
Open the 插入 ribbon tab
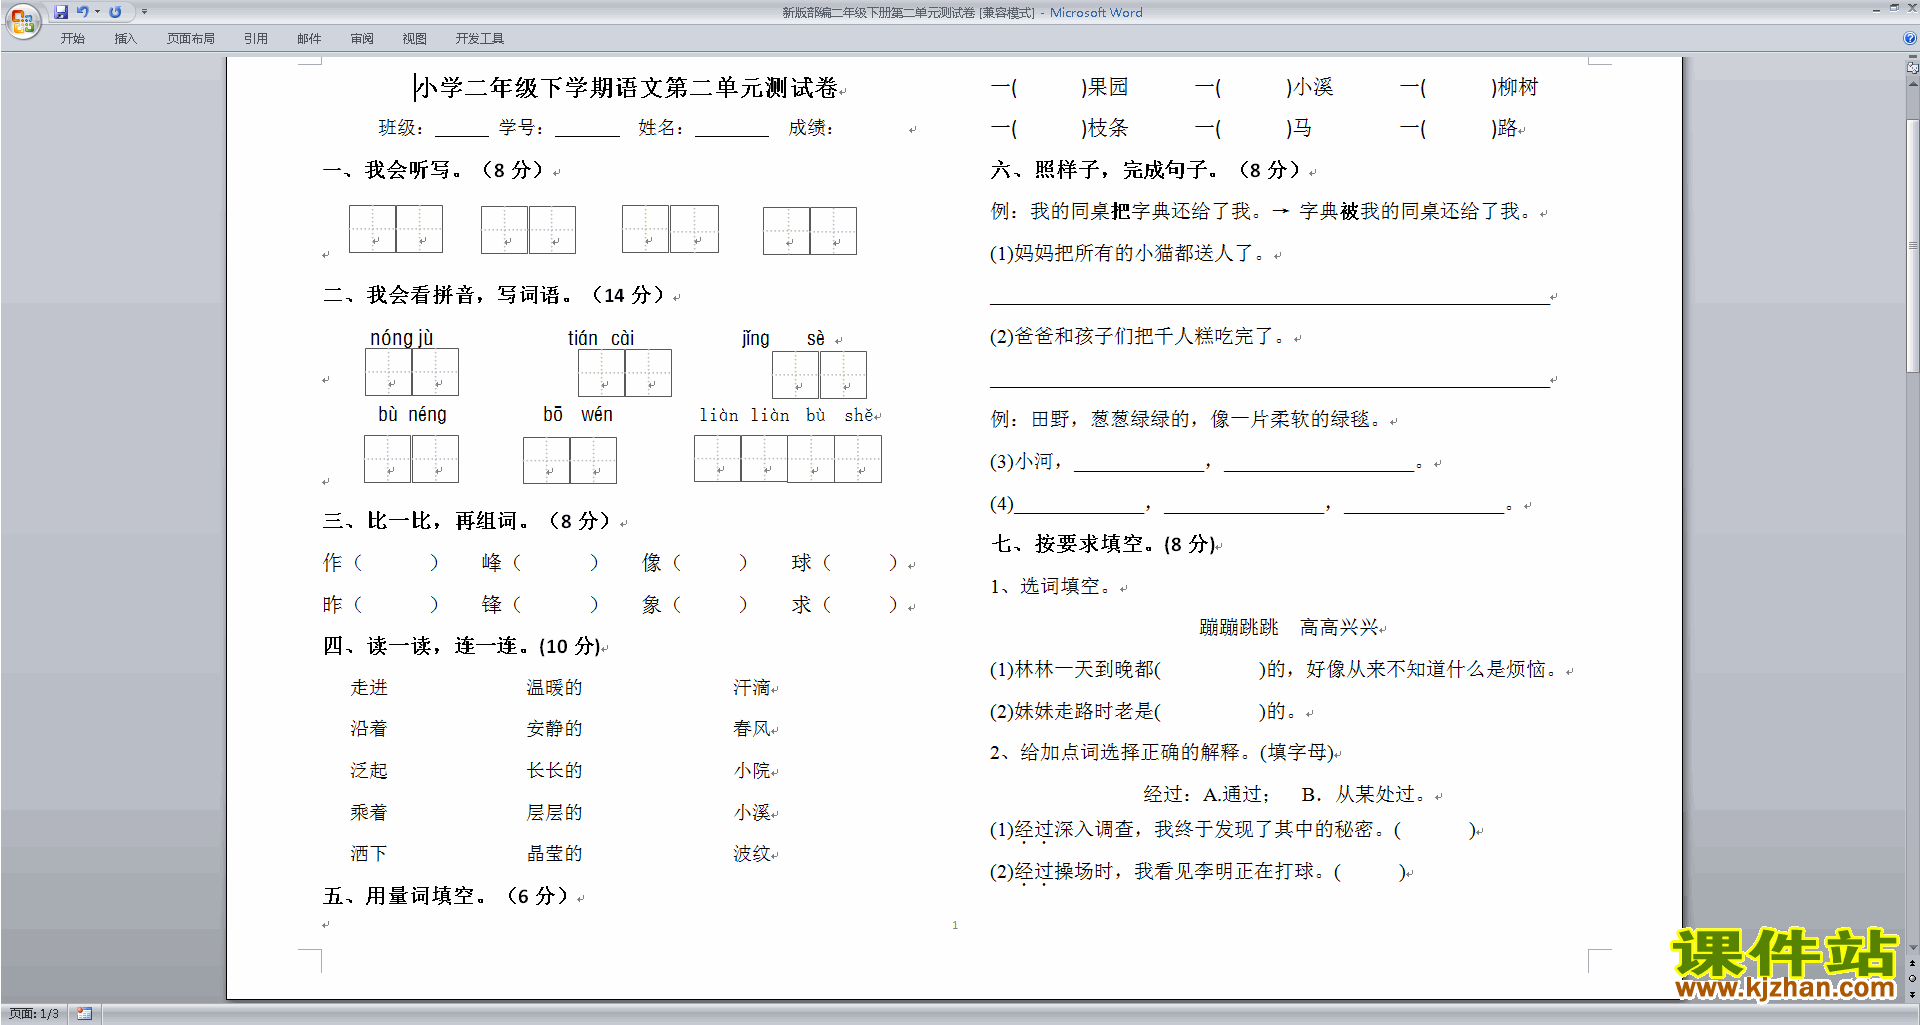125,39
